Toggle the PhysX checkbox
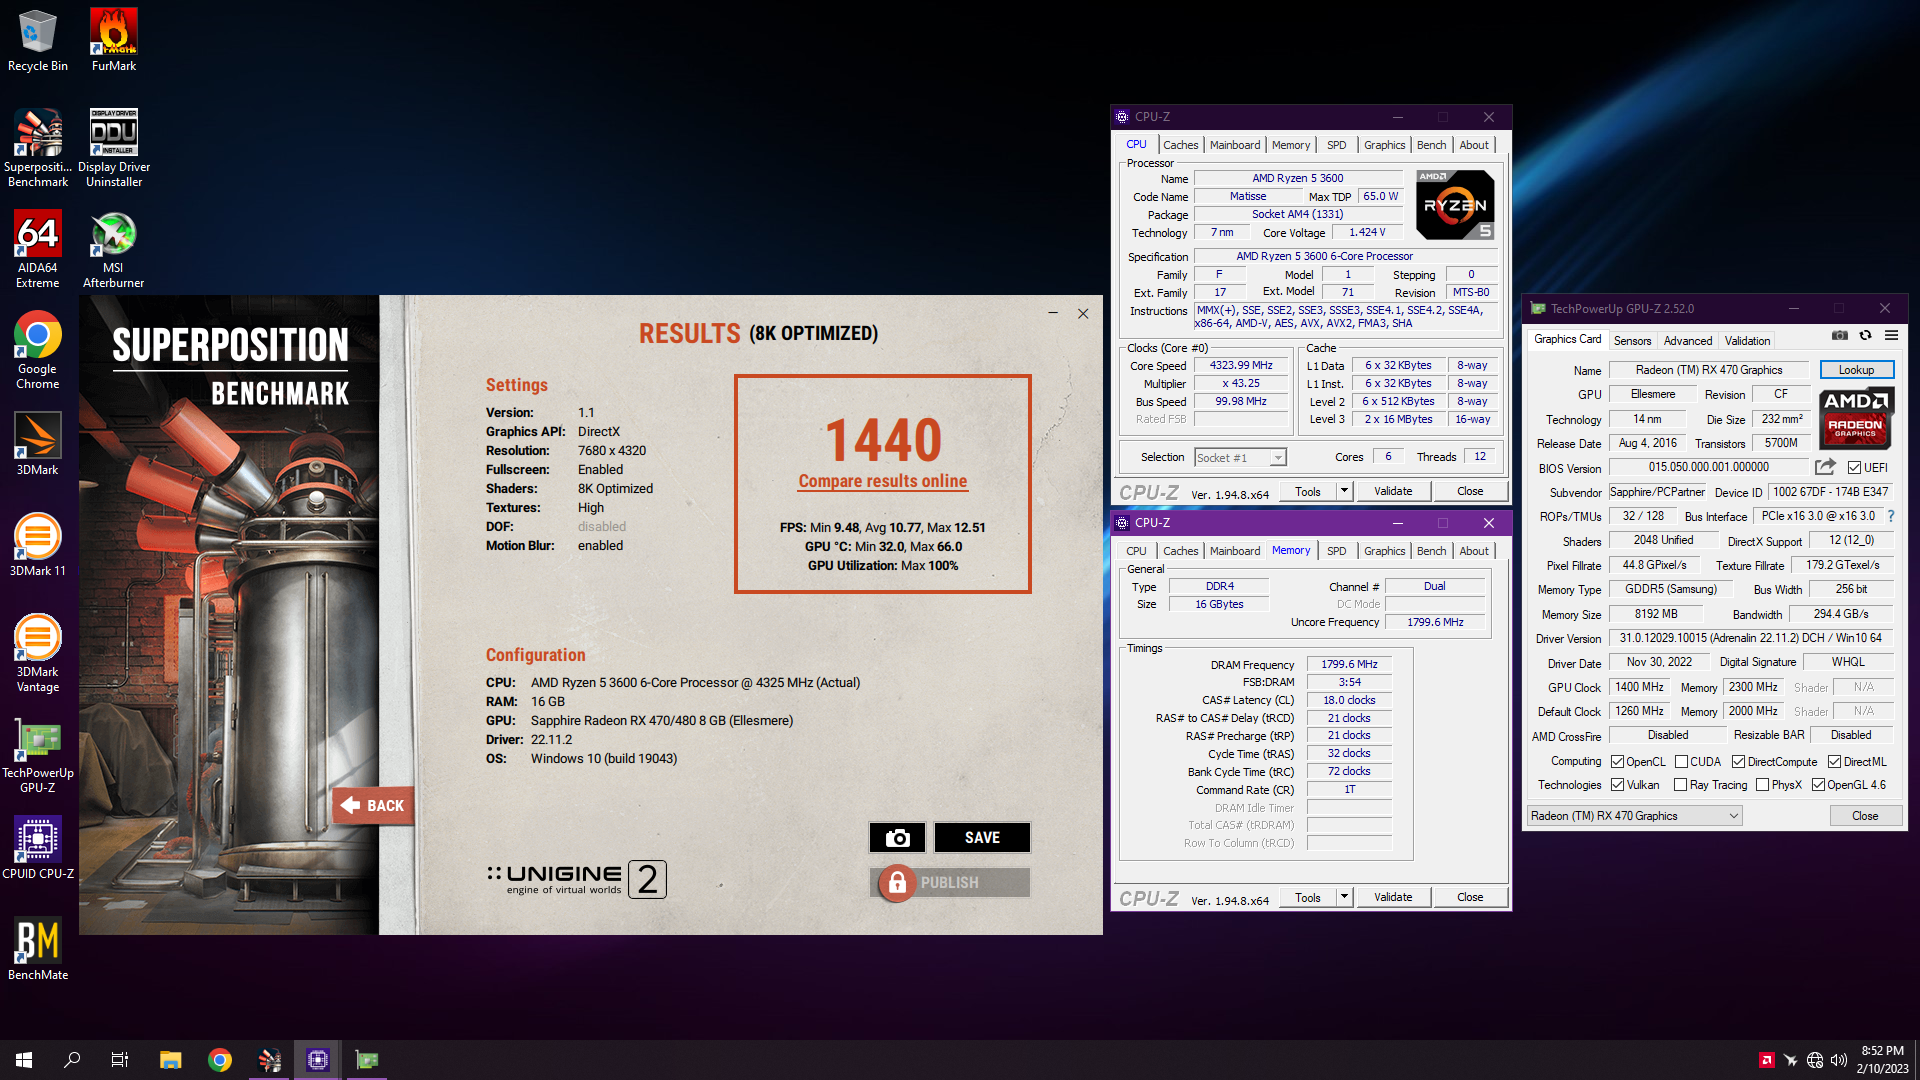This screenshot has width=1920, height=1080. (1762, 785)
